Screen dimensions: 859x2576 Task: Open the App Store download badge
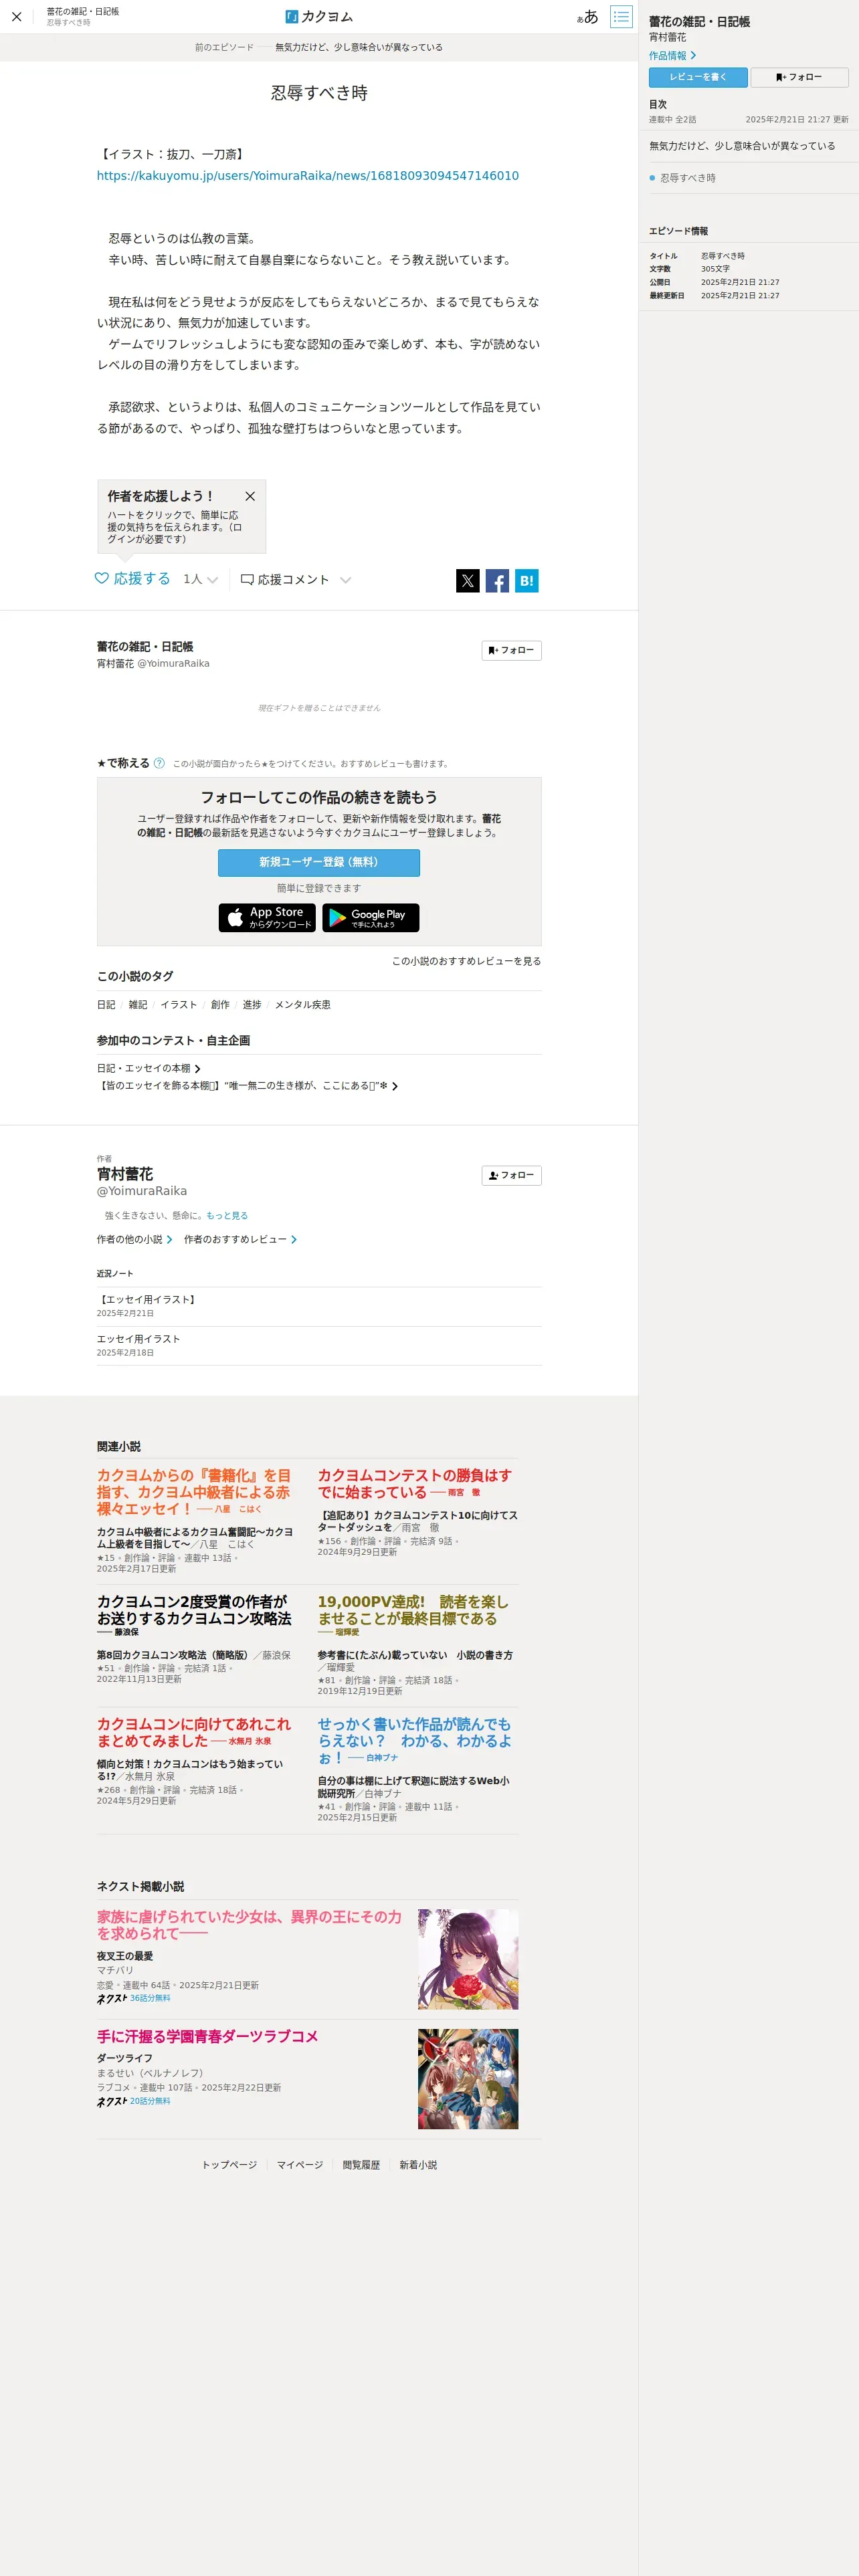click(267, 918)
